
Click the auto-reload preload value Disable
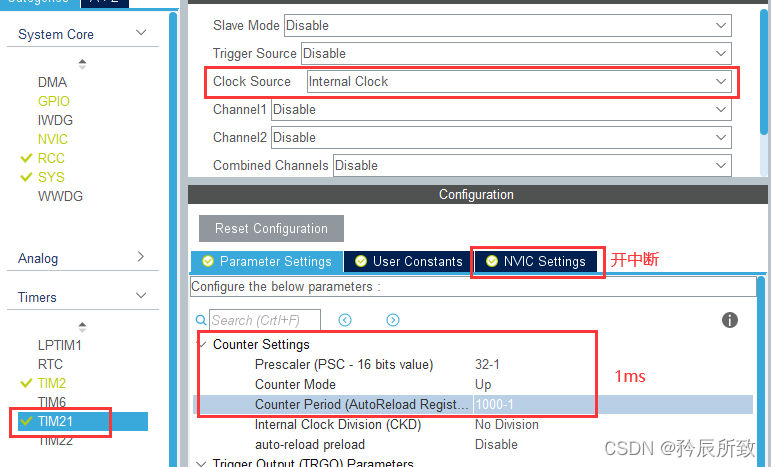pos(496,445)
